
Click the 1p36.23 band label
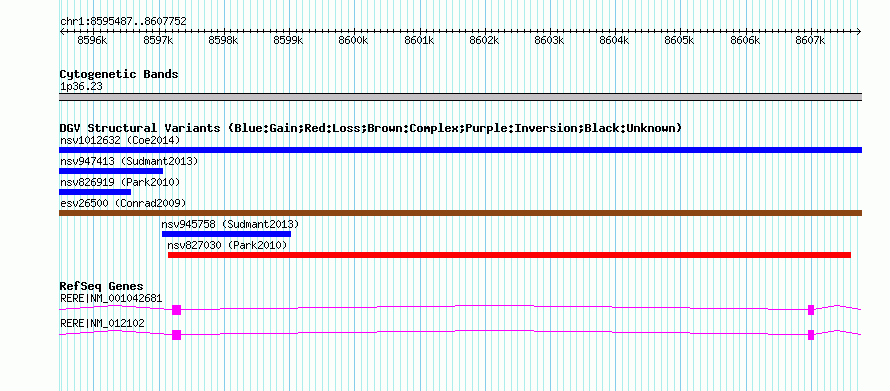coord(81,87)
